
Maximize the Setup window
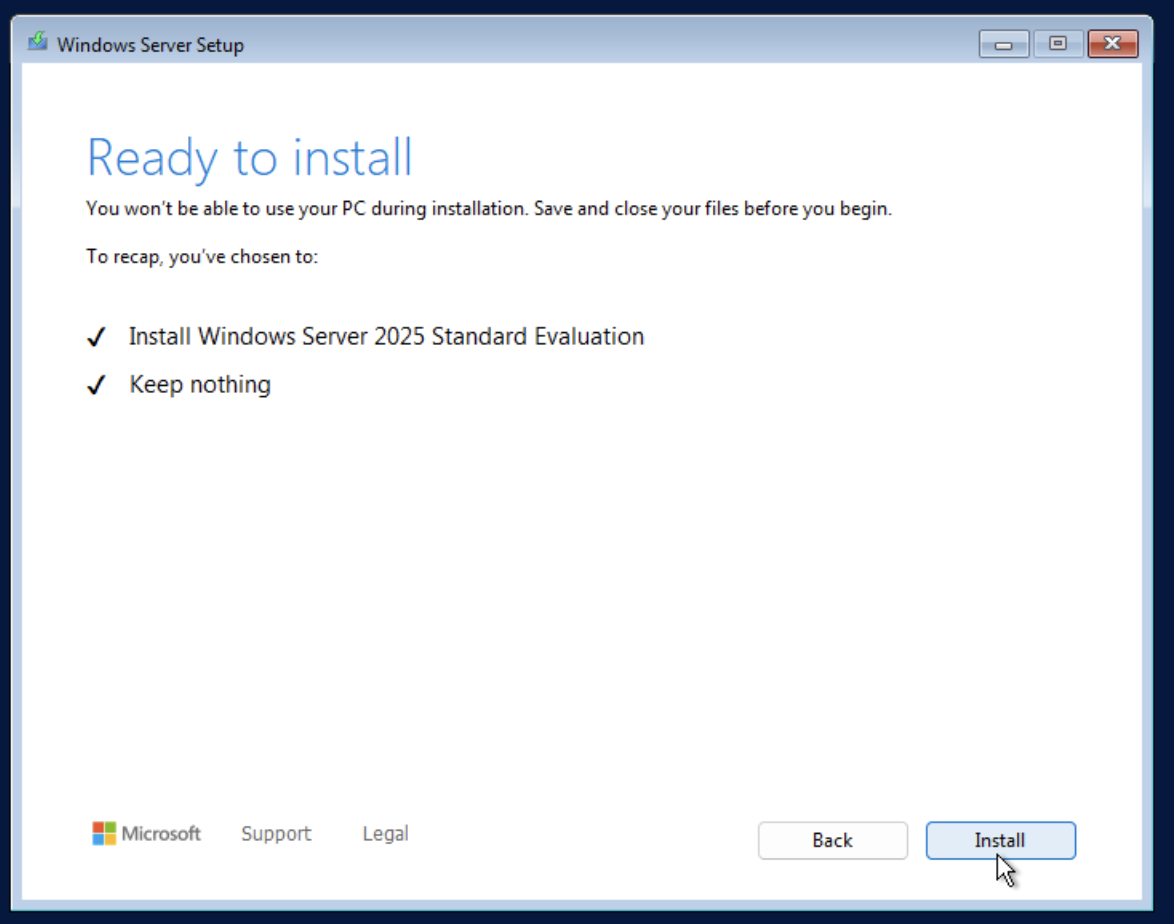pos(1057,44)
